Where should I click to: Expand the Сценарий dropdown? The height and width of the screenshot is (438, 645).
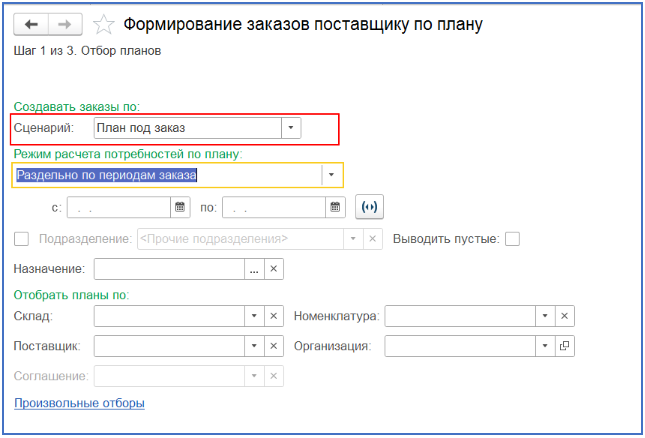coord(291,128)
